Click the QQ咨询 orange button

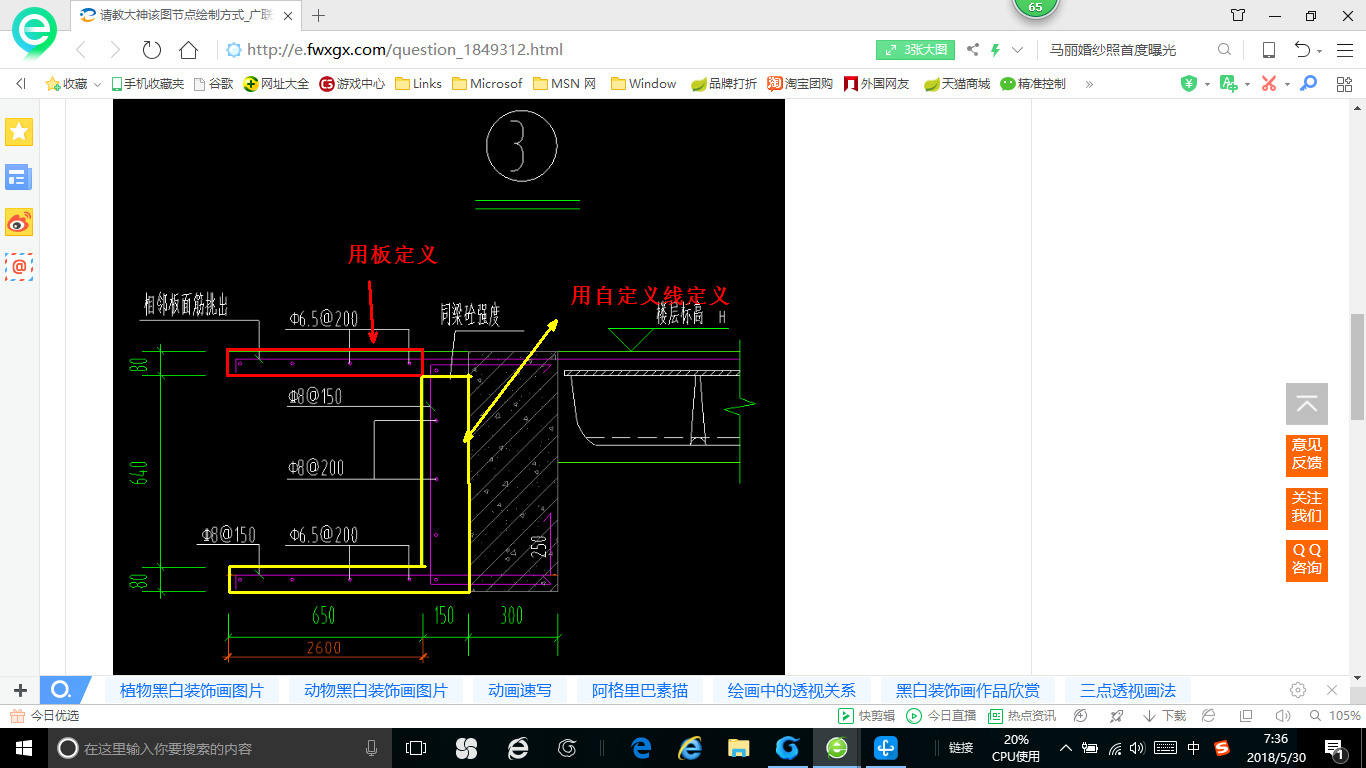1306,560
